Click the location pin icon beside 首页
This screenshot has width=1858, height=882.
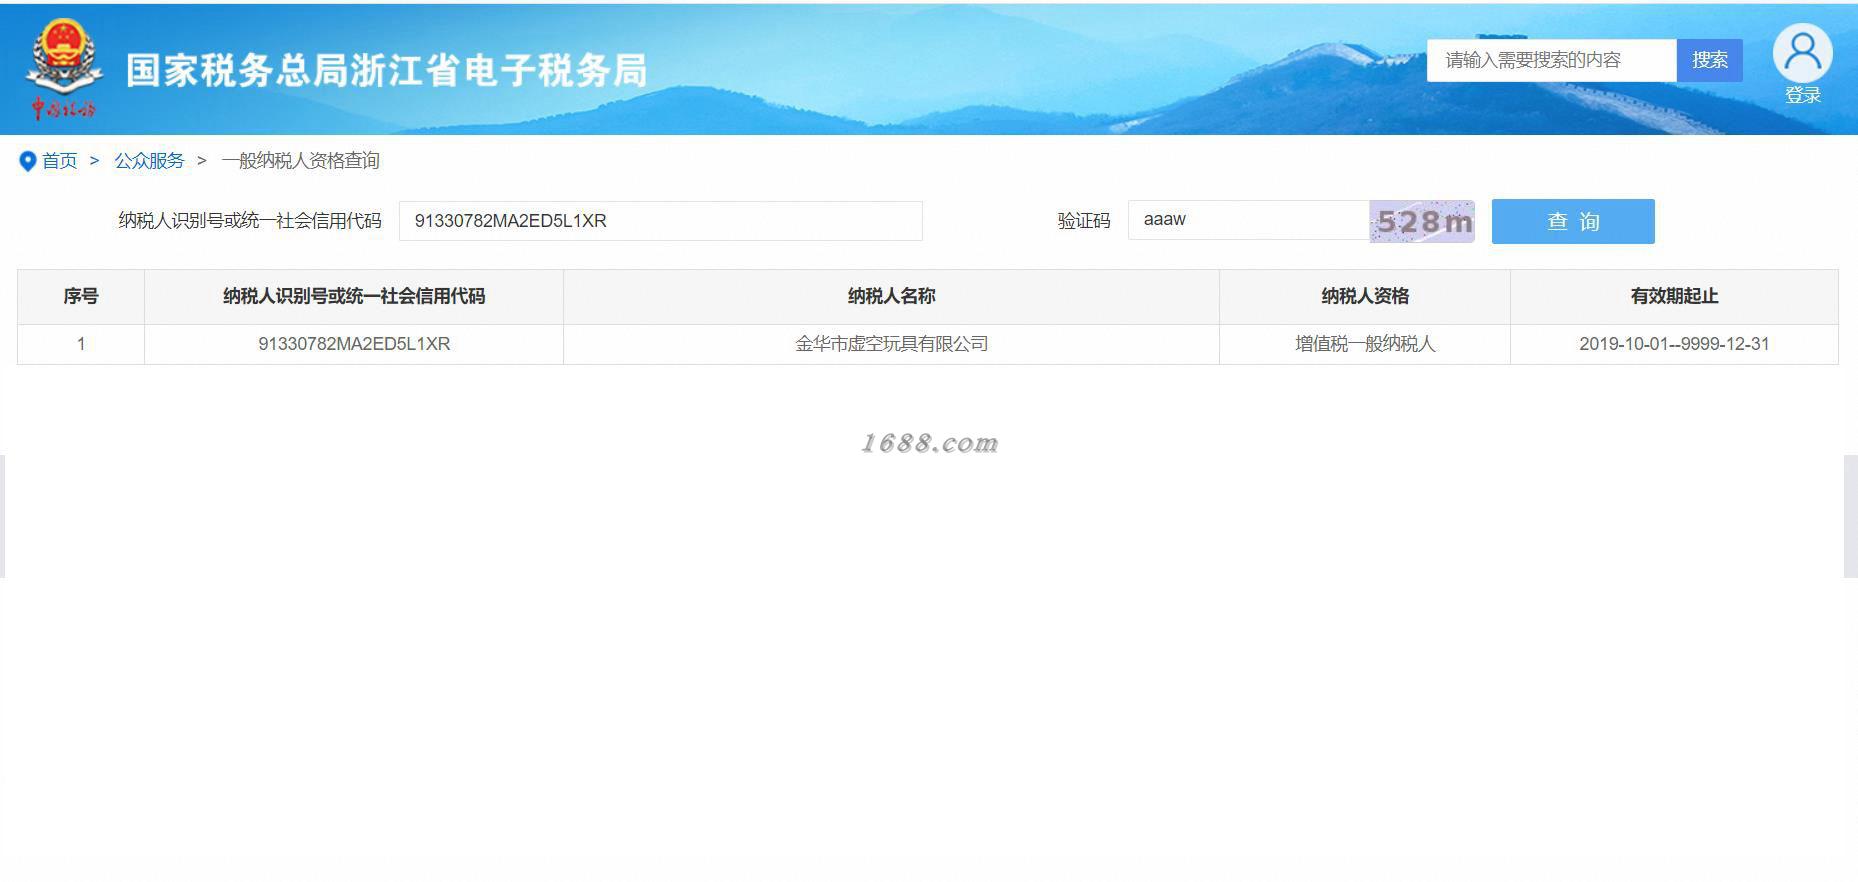coord(28,161)
